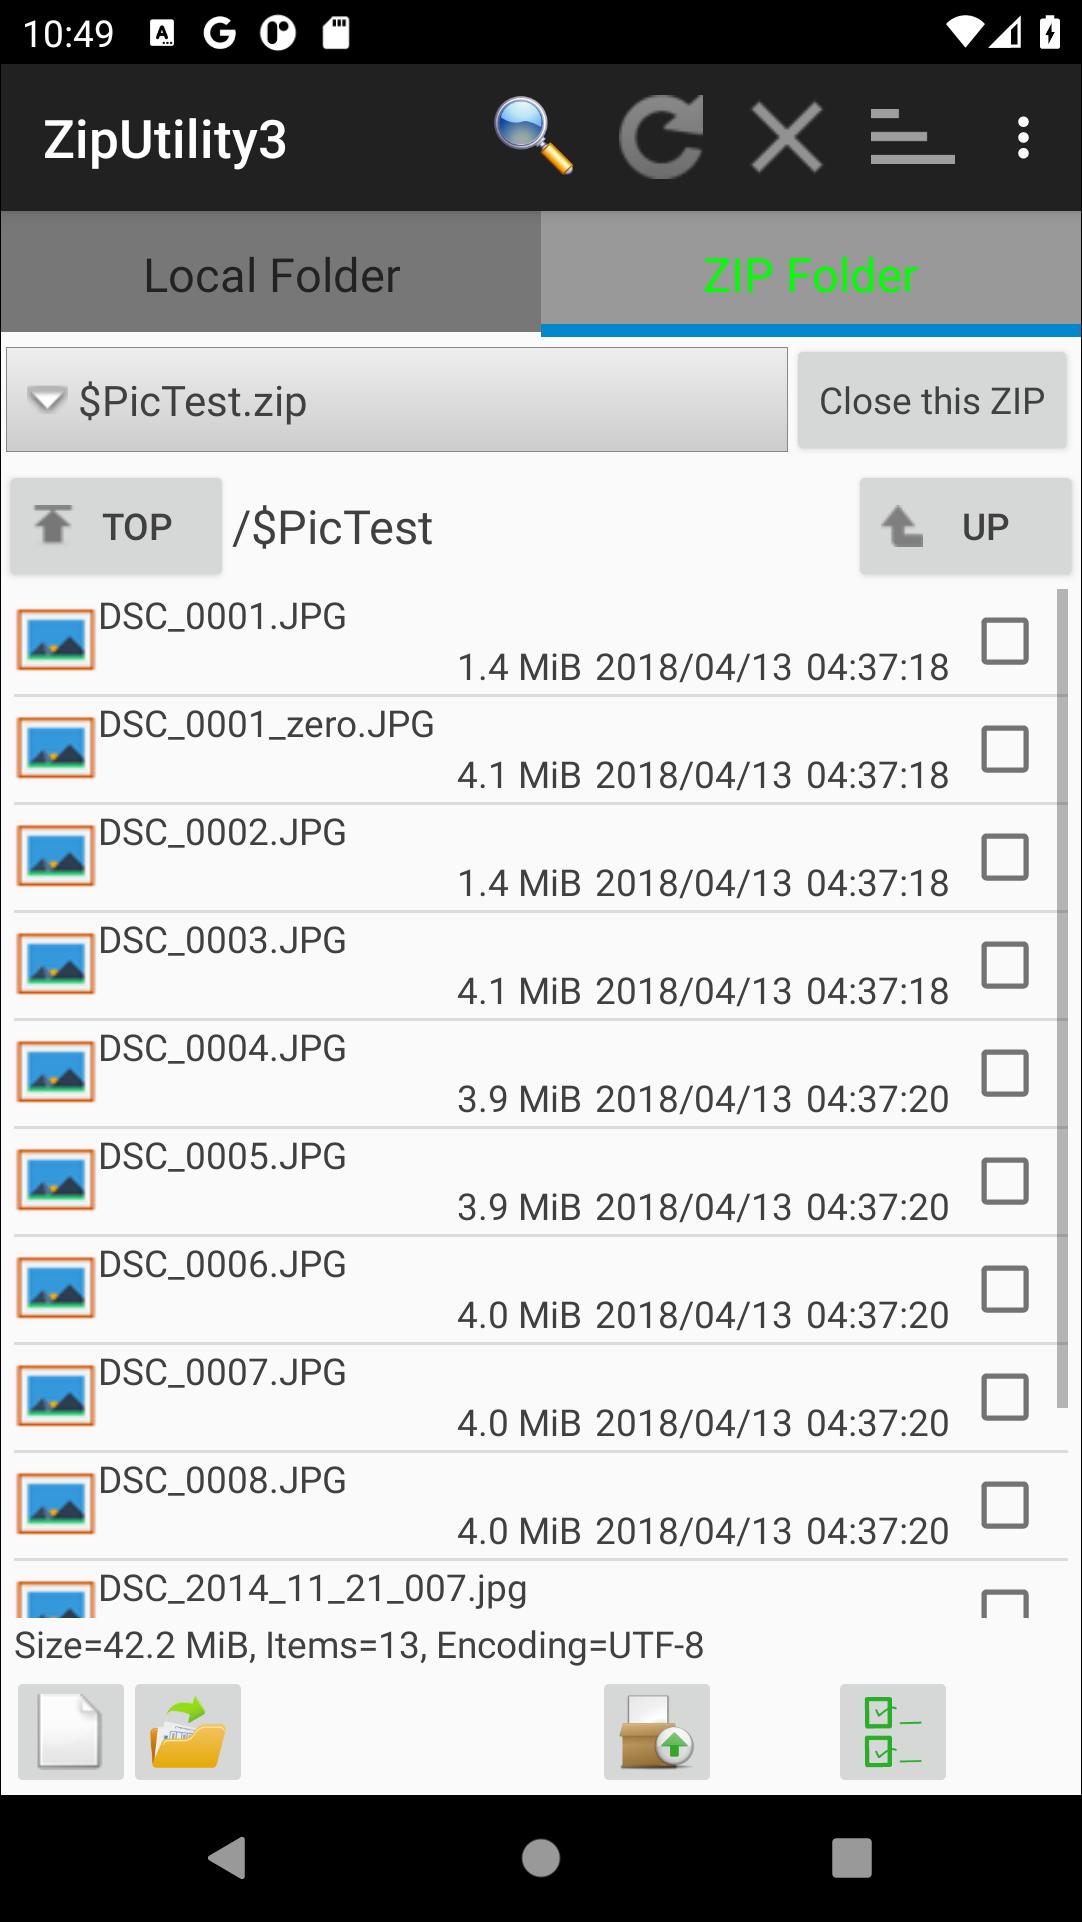This screenshot has width=1082, height=1922.
Task: Tap the blank new file icon
Action: click(x=70, y=1732)
